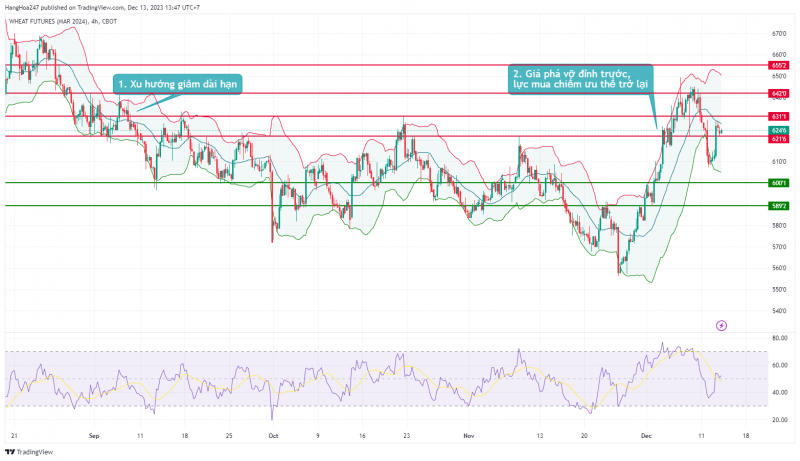800x461 pixels.
Task: Select the 600'1 green price label
Action: 779,183
